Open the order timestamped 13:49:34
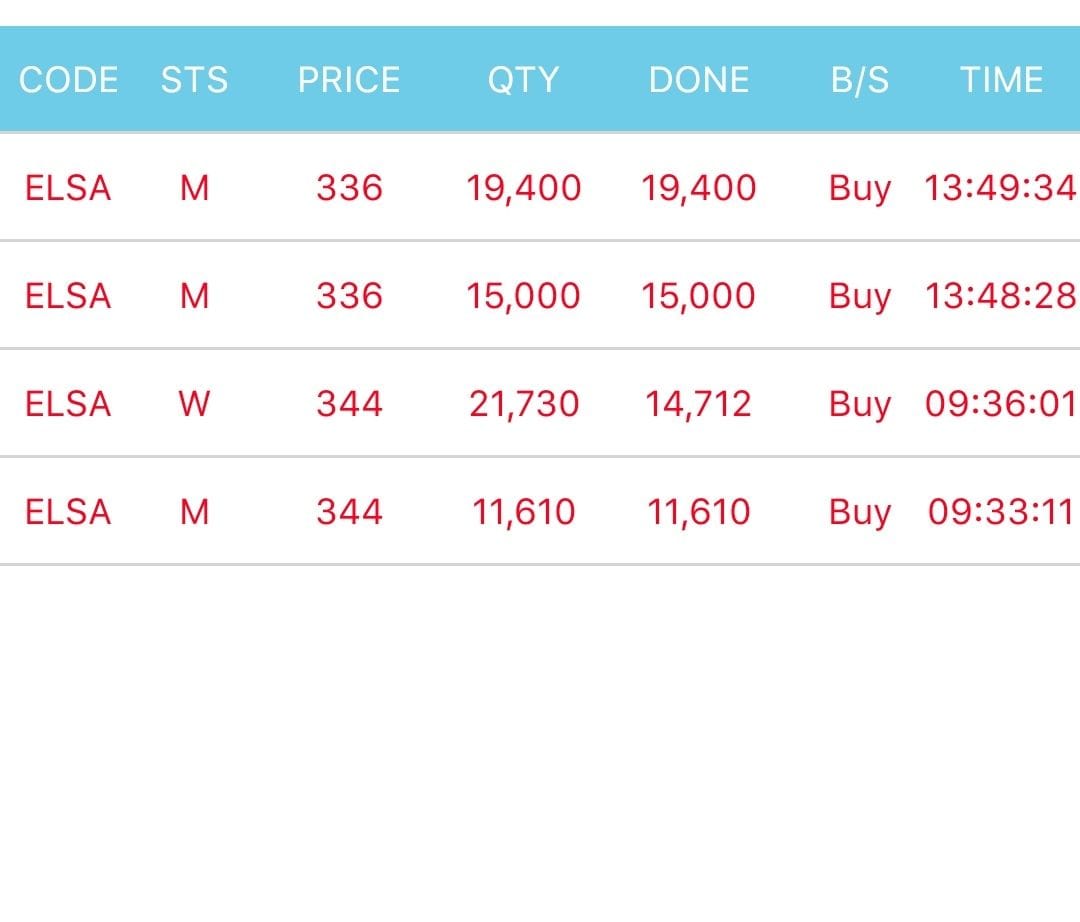 coord(1000,188)
